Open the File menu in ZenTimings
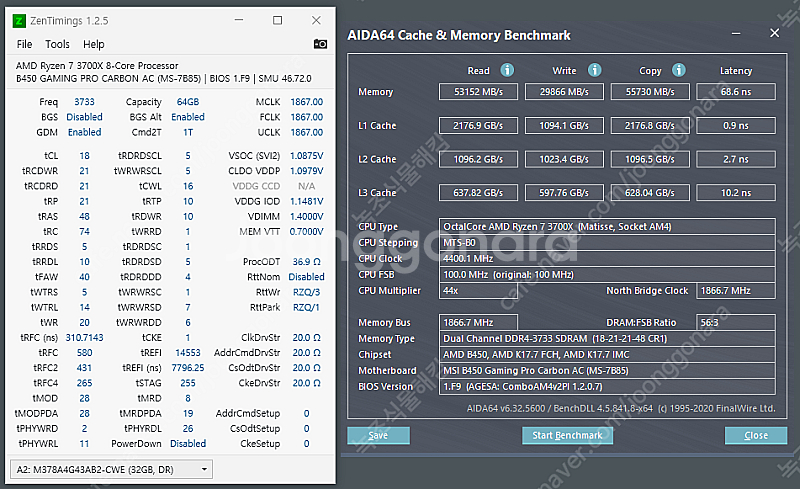Viewport: 800px width, 489px height. [24, 44]
